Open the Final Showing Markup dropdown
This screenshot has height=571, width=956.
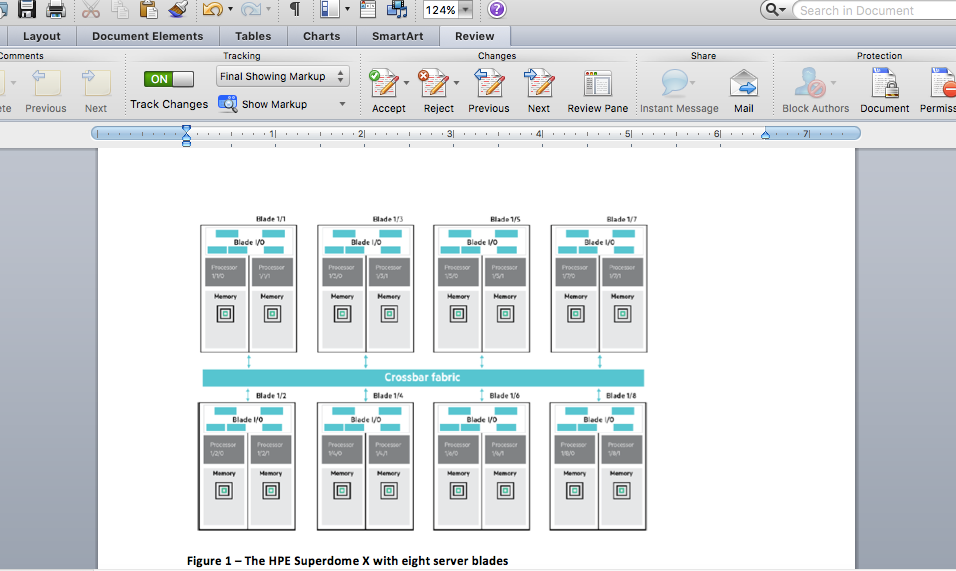[x=283, y=77]
